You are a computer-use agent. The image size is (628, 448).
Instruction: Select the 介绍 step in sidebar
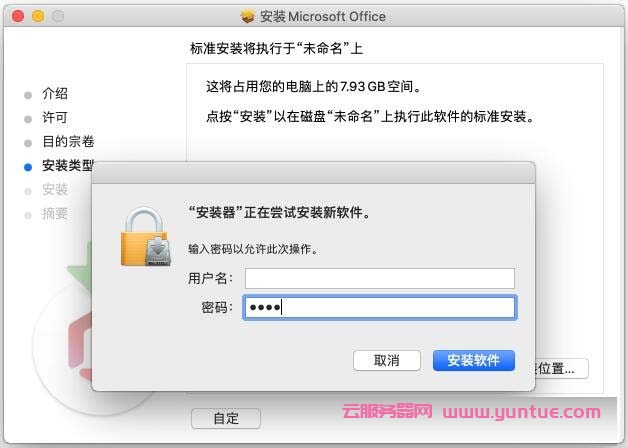(55, 94)
